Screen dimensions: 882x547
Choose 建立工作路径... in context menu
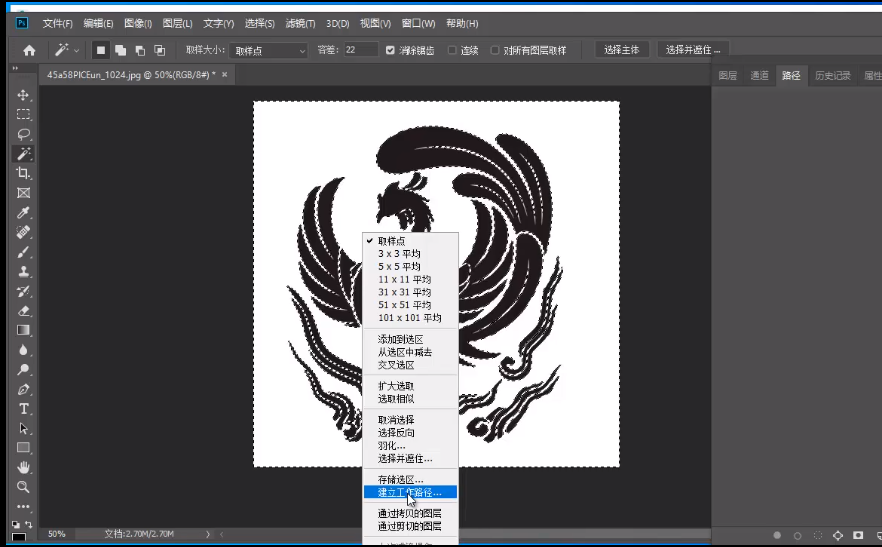coord(410,492)
